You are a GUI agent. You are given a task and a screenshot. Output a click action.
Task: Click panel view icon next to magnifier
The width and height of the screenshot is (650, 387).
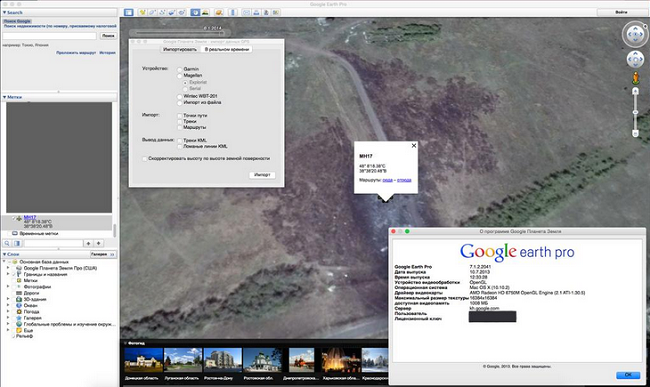click(x=17, y=243)
